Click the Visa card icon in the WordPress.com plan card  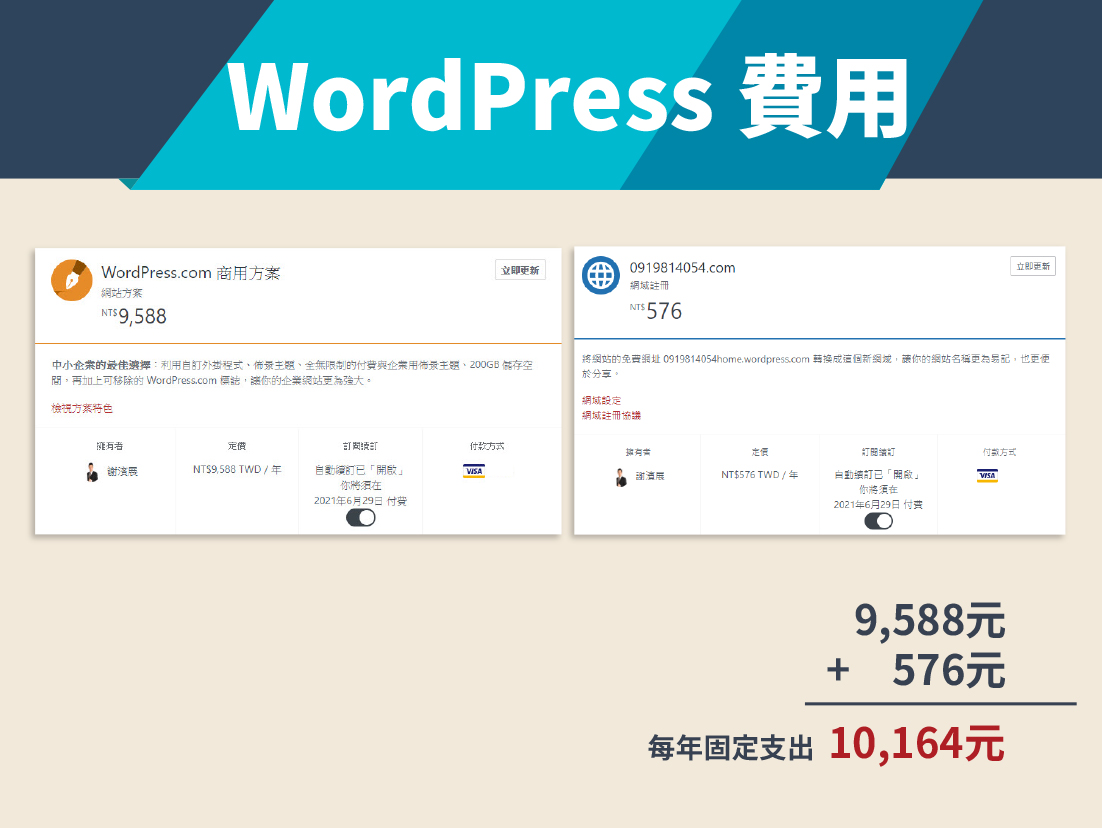click(474, 471)
